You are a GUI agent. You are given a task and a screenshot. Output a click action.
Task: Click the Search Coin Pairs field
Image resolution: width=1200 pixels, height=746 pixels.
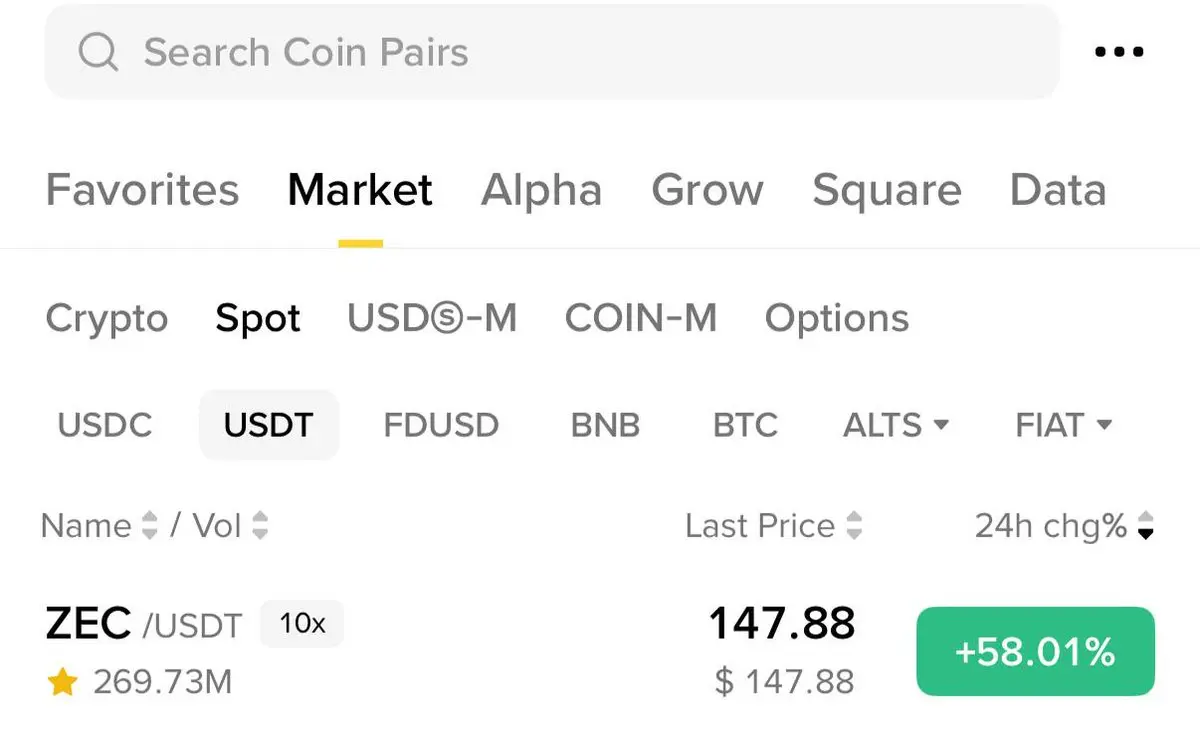550,52
